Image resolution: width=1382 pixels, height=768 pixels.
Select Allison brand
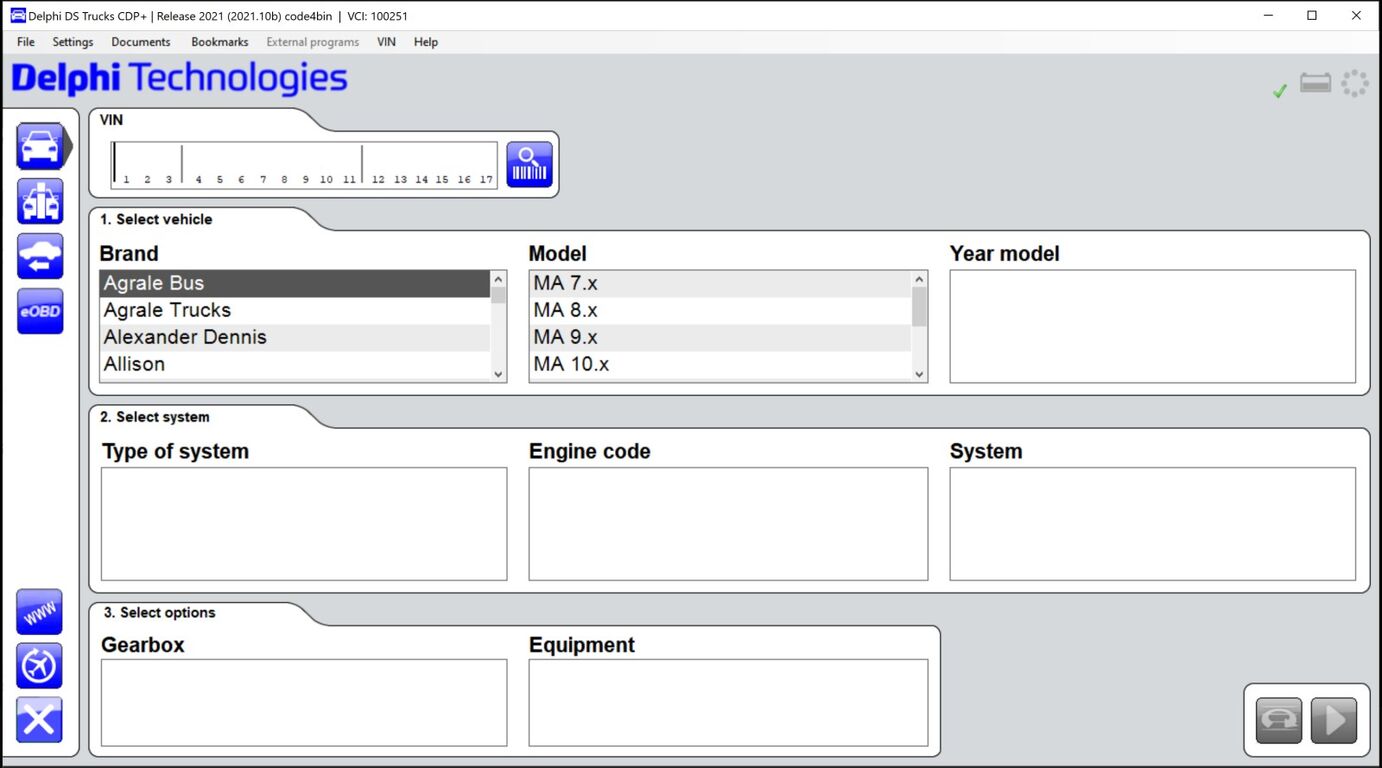pyautogui.click(x=295, y=365)
